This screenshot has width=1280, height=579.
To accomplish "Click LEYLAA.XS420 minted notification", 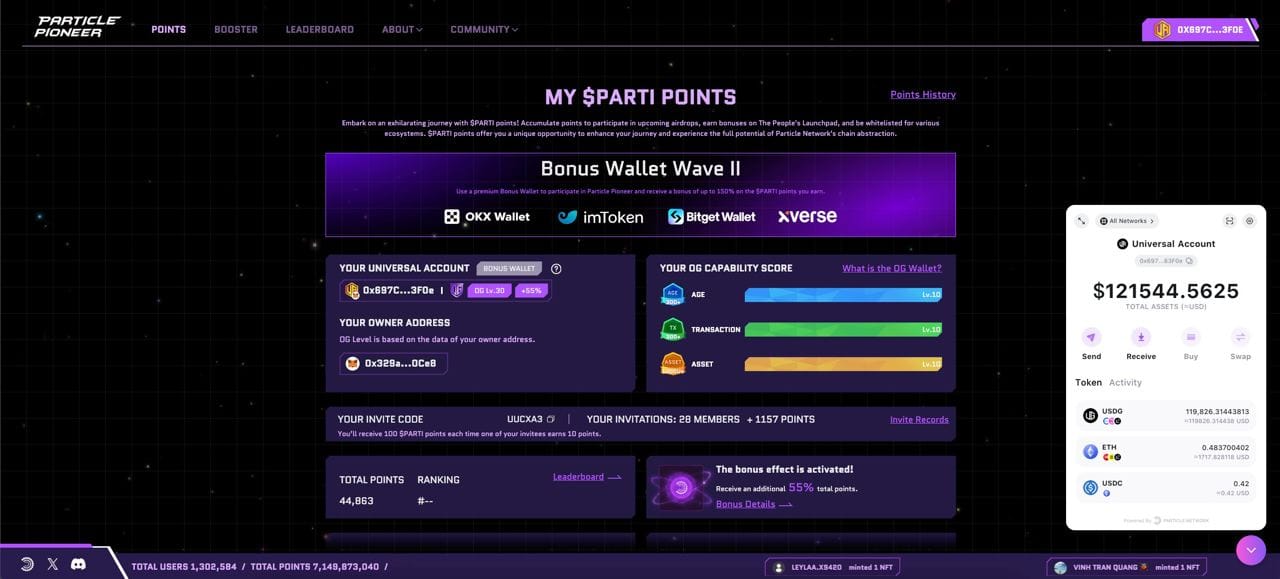I will (834, 567).
